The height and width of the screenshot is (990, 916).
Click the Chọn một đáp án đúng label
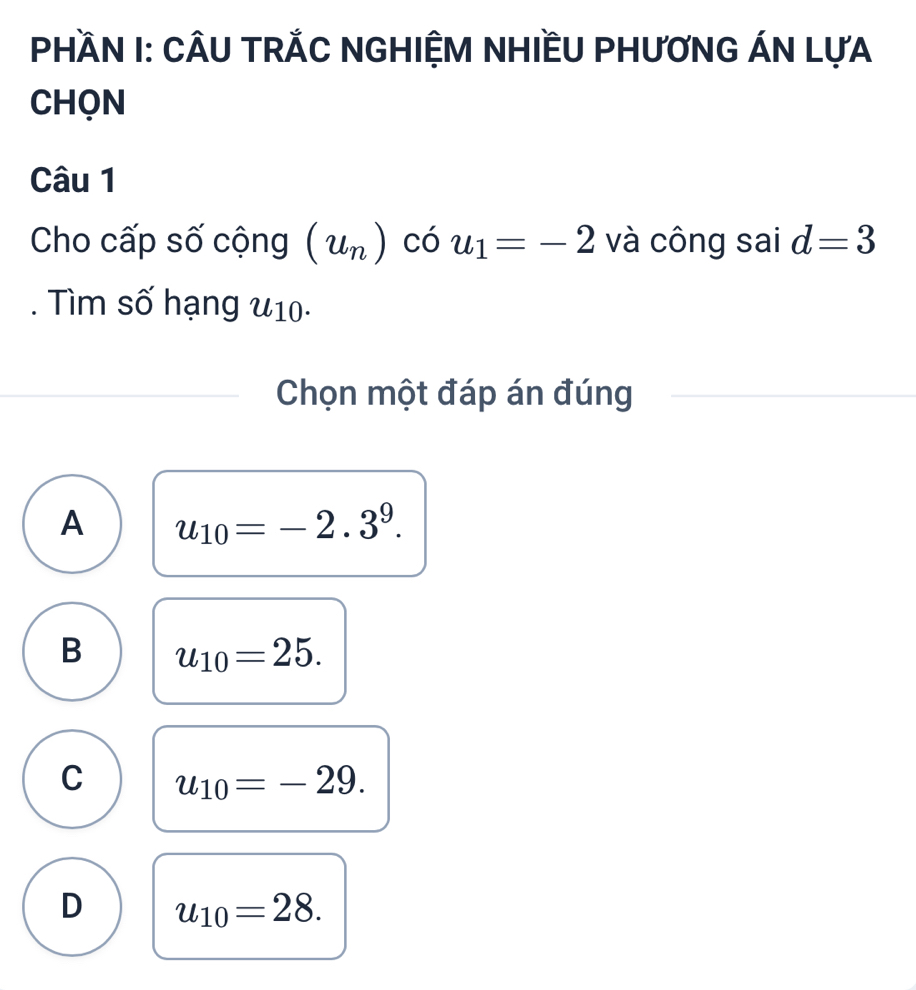click(x=455, y=395)
